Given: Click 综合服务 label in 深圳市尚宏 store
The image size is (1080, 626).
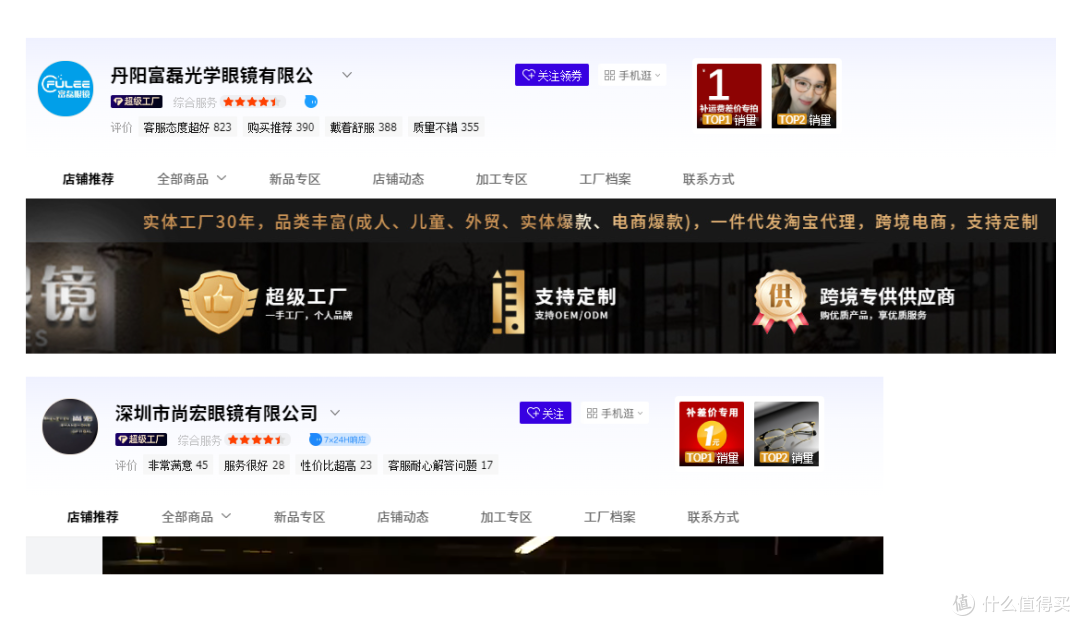Looking at the screenshot, I should (199, 440).
